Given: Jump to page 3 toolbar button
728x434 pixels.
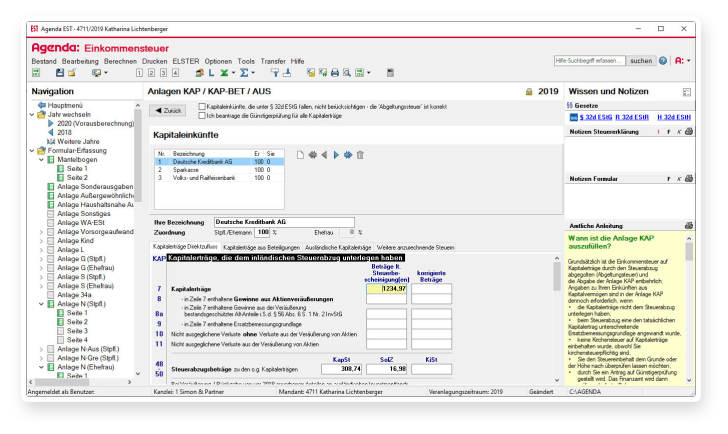Looking at the screenshot, I should pos(163,73).
